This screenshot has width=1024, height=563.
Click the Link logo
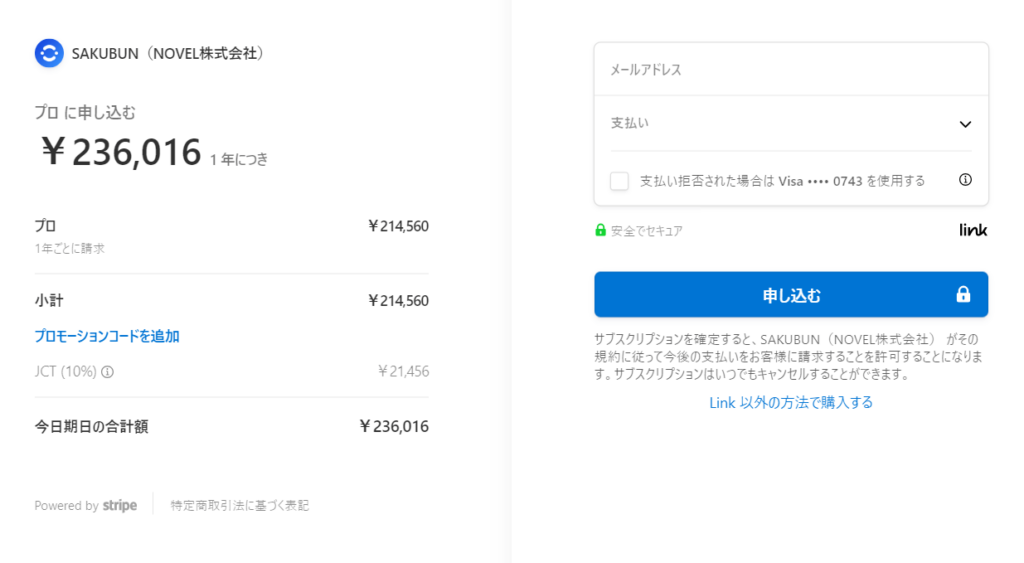point(973,229)
